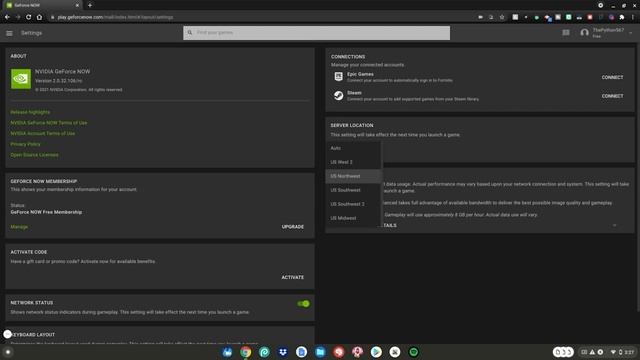This screenshot has height=360, width=640.
Task: Open the news feed icon beside the account
Action: pyautogui.click(x=566, y=33)
